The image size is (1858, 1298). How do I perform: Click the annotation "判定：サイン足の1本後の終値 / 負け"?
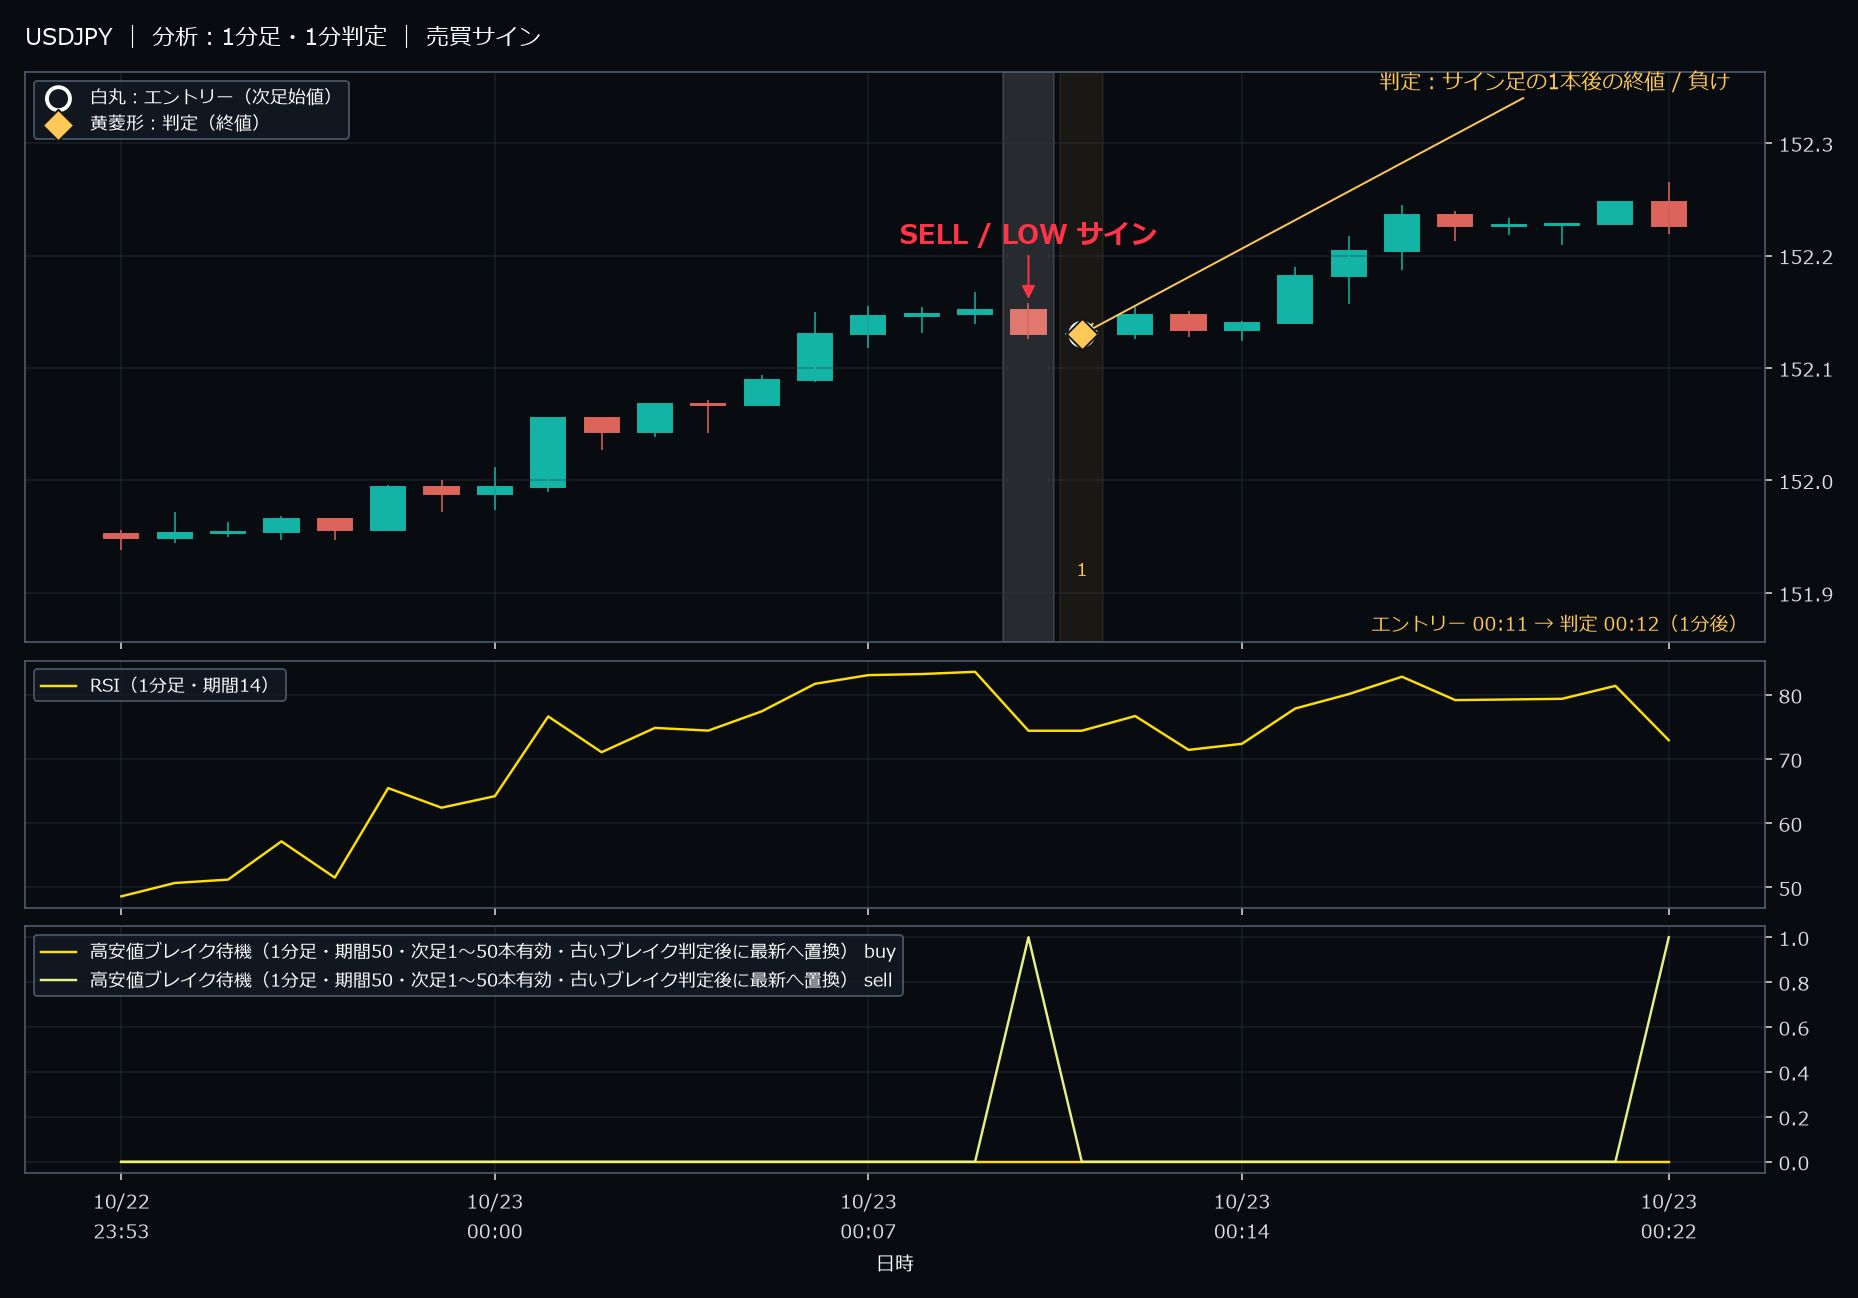coord(1554,81)
